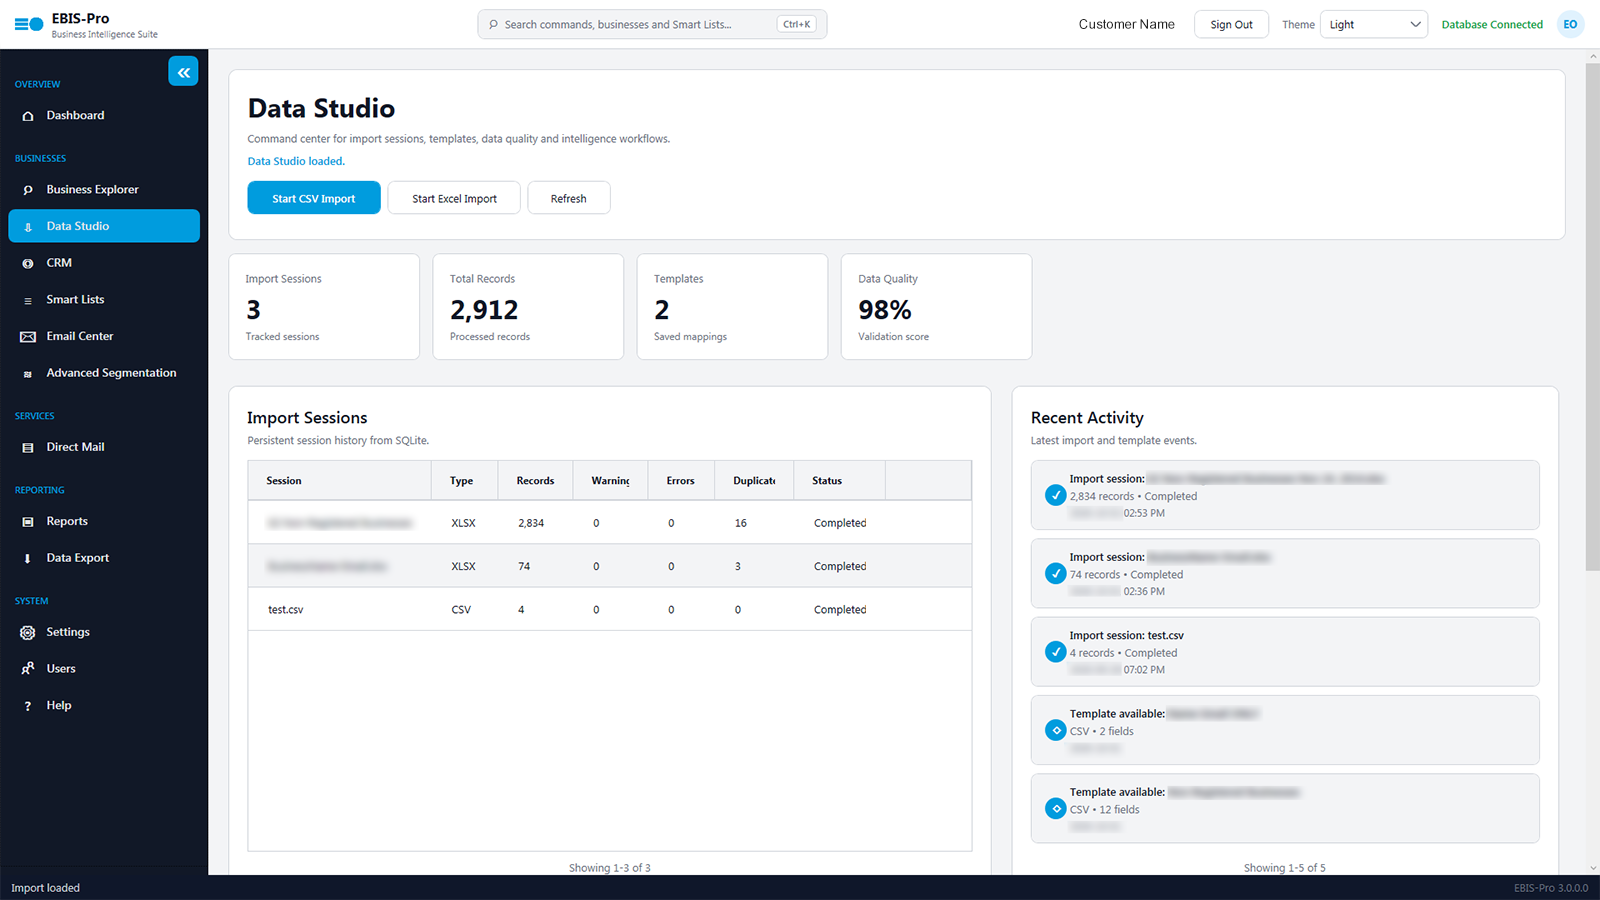Click checkmark icon for test.csv activity
The width and height of the screenshot is (1600, 900).
point(1055,652)
